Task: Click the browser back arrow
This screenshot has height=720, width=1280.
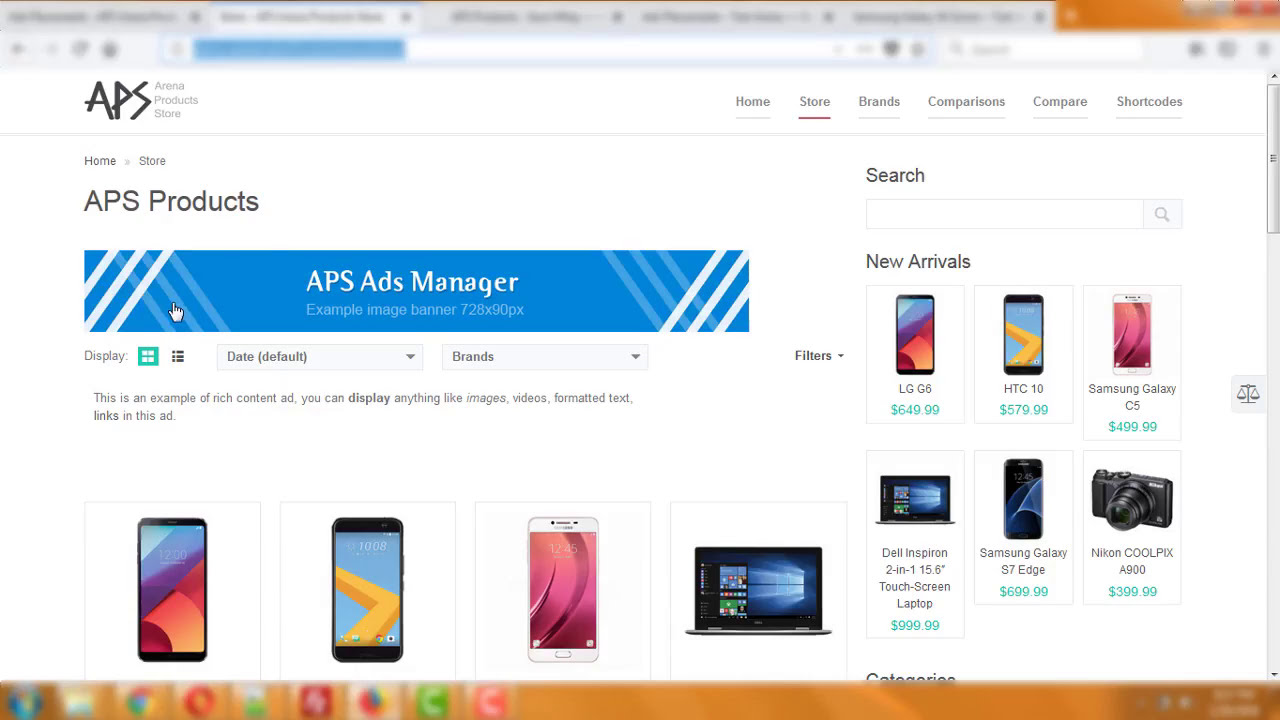Action: pos(17,48)
